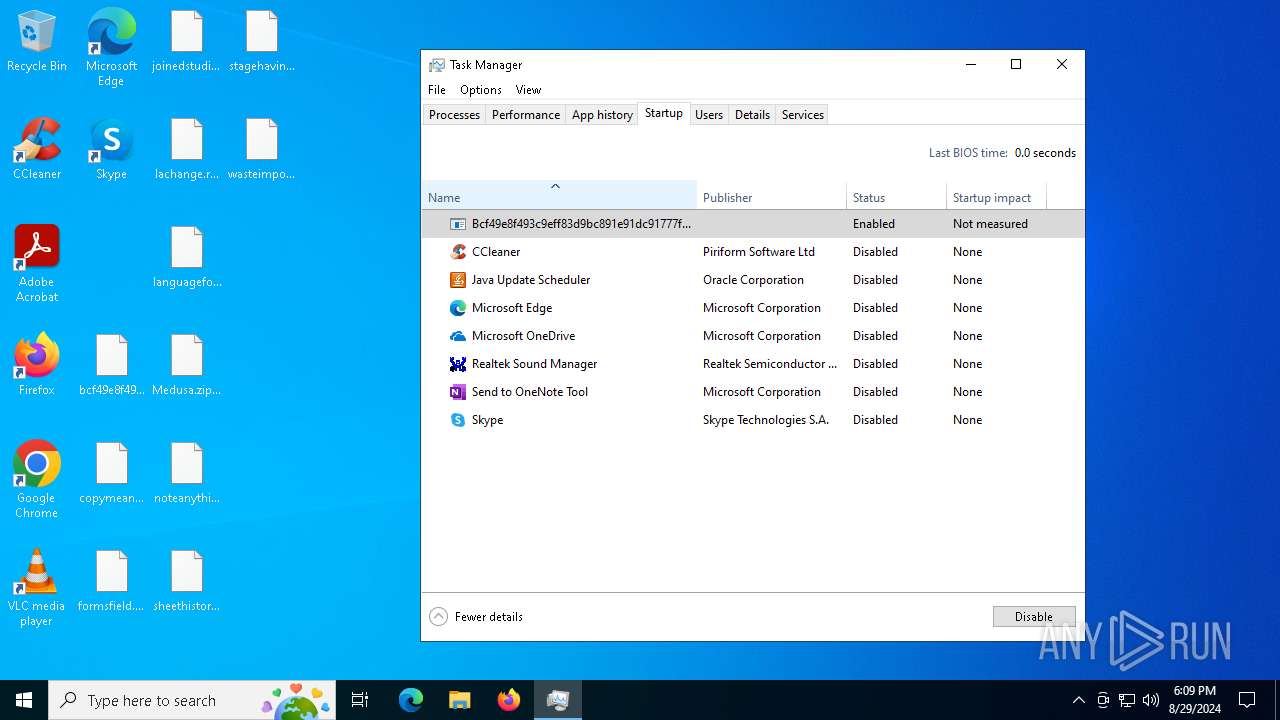
Task: Sort by the Publisher column header
Action: pos(771,195)
